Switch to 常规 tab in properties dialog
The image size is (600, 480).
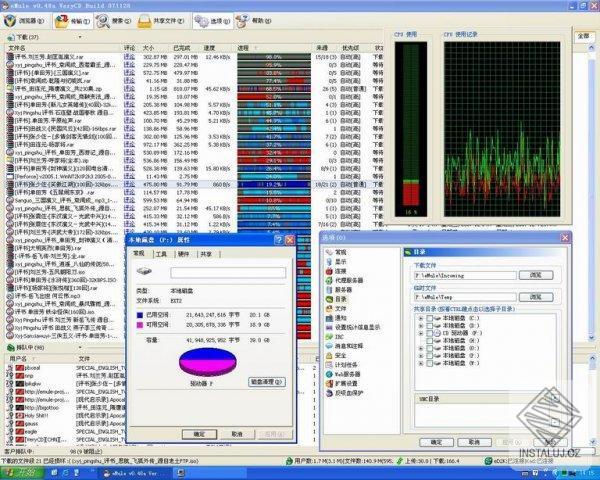tap(139, 253)
